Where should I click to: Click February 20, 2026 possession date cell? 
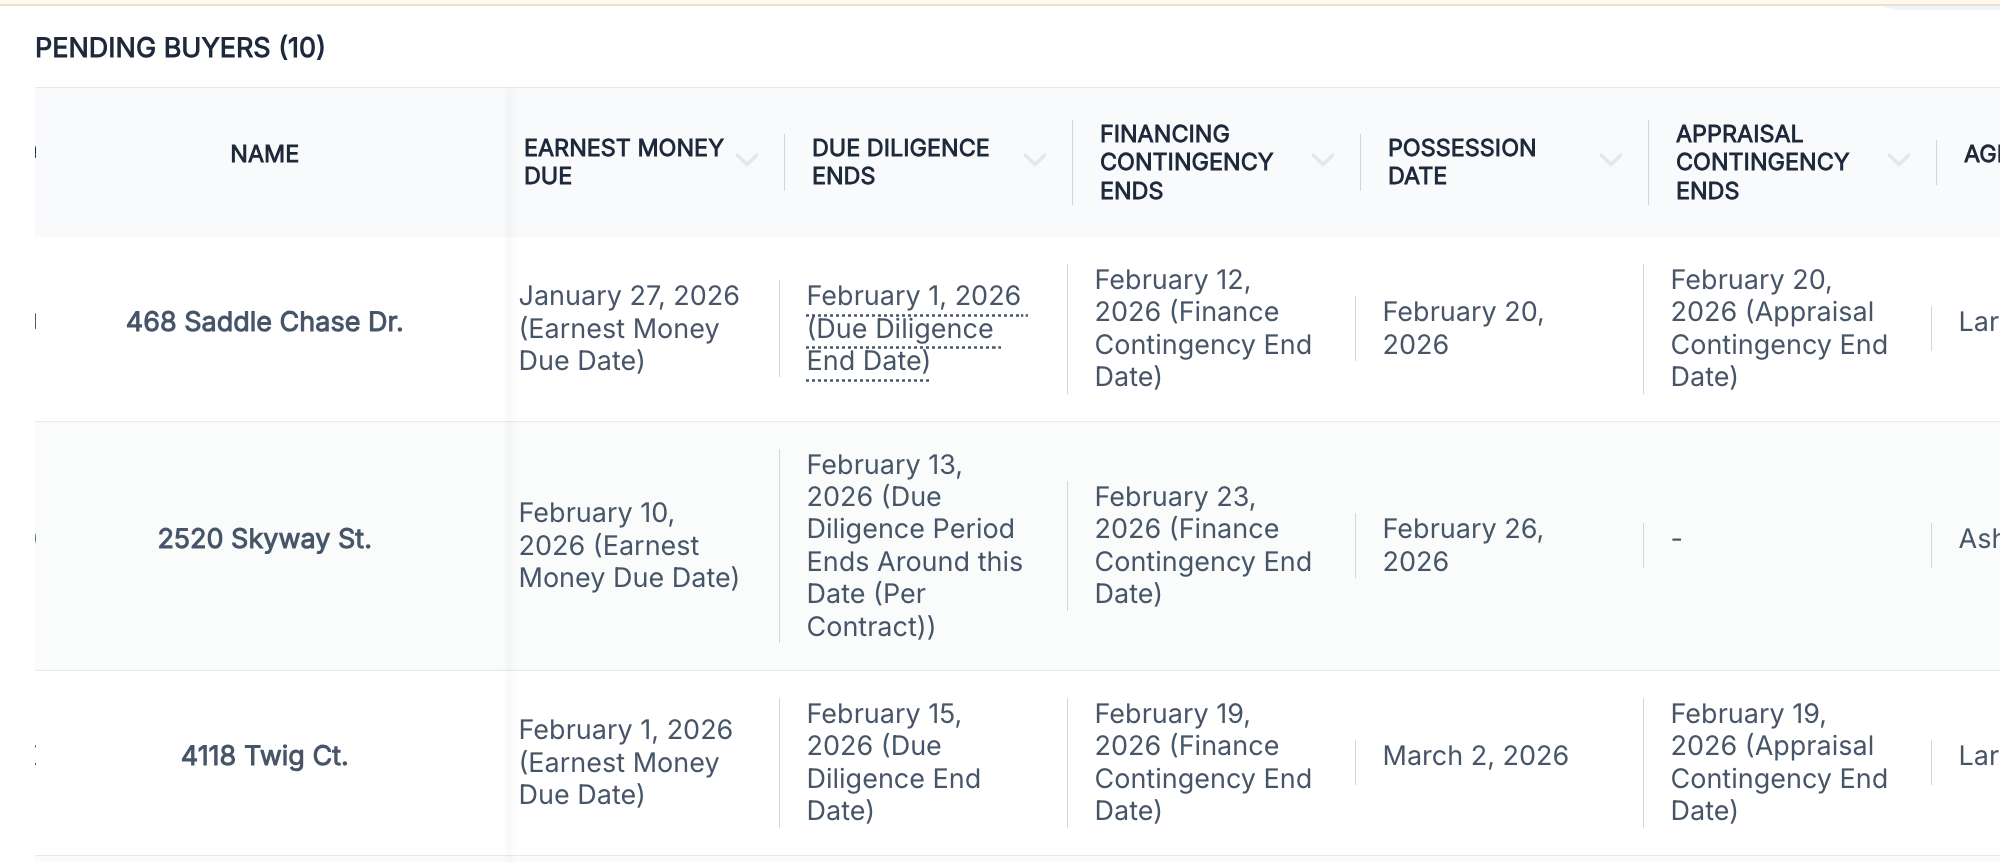click(x=1464, y=329)
